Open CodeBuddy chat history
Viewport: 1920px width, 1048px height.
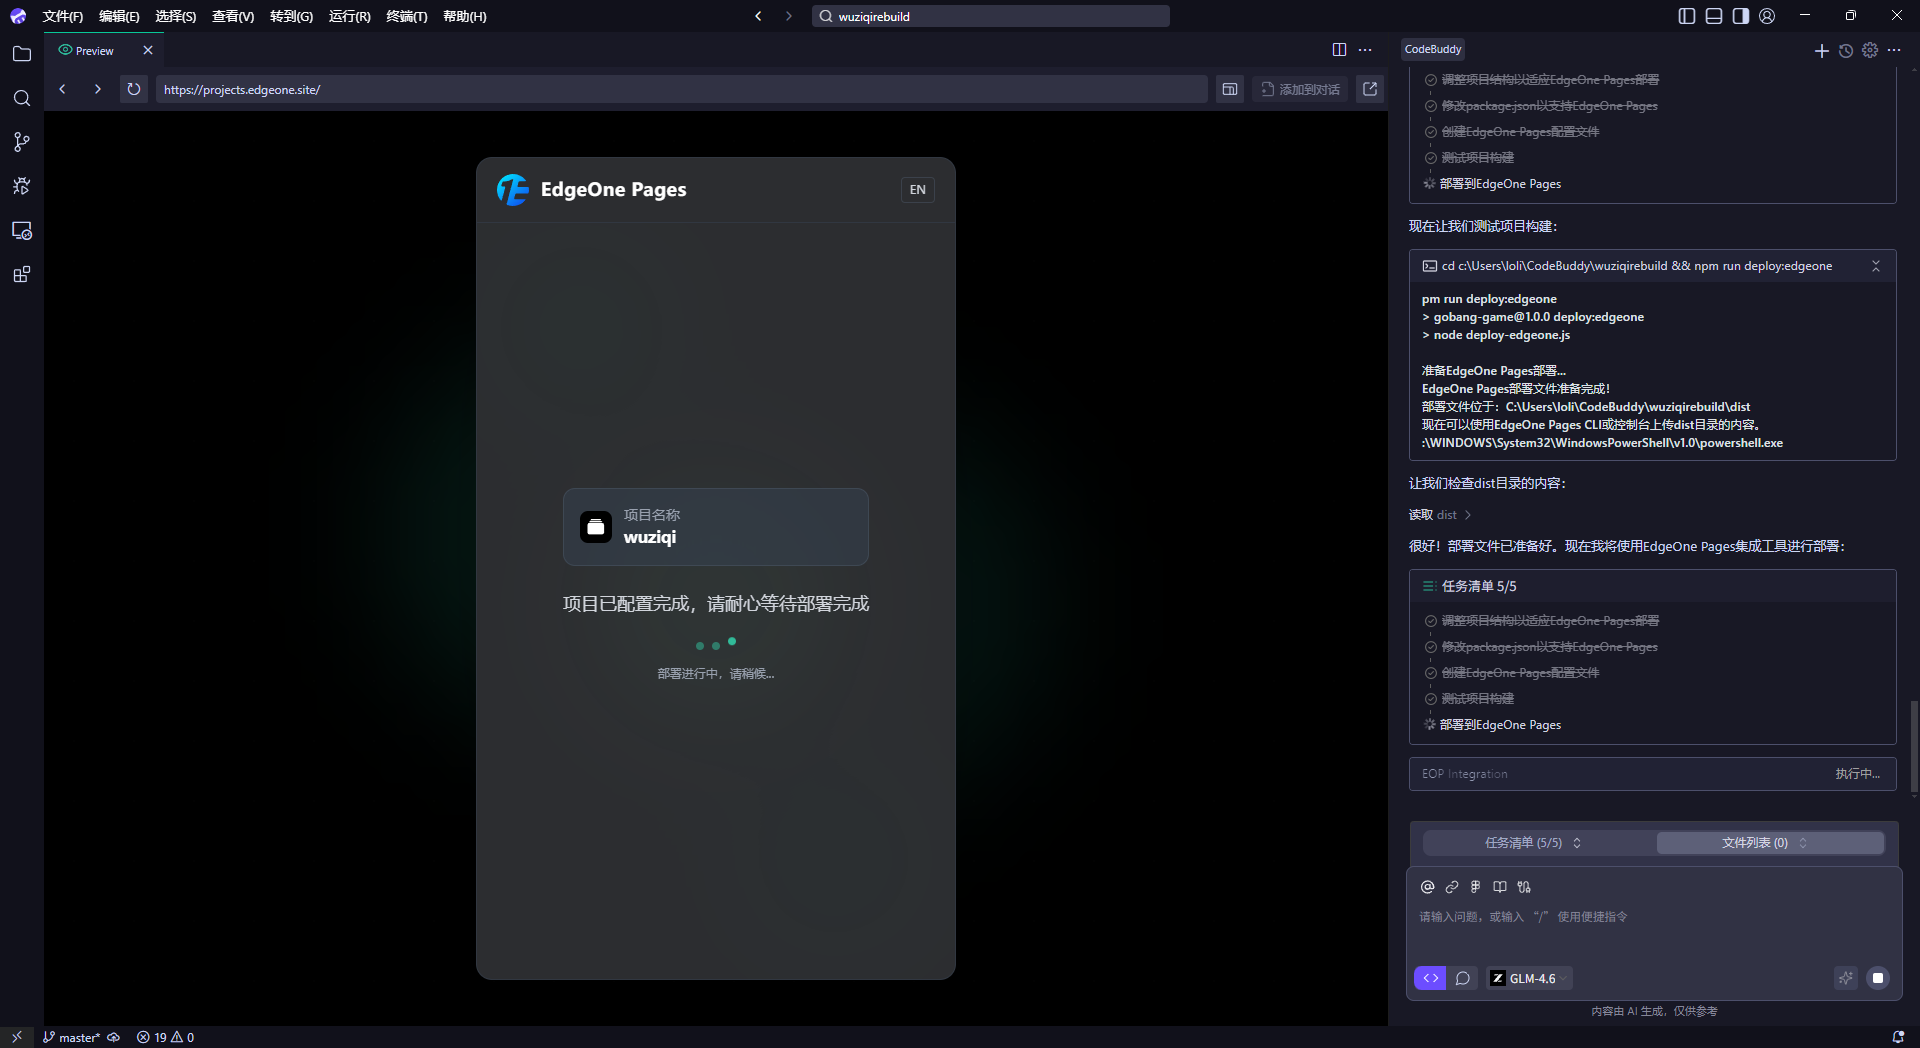tap(1846, 50)
